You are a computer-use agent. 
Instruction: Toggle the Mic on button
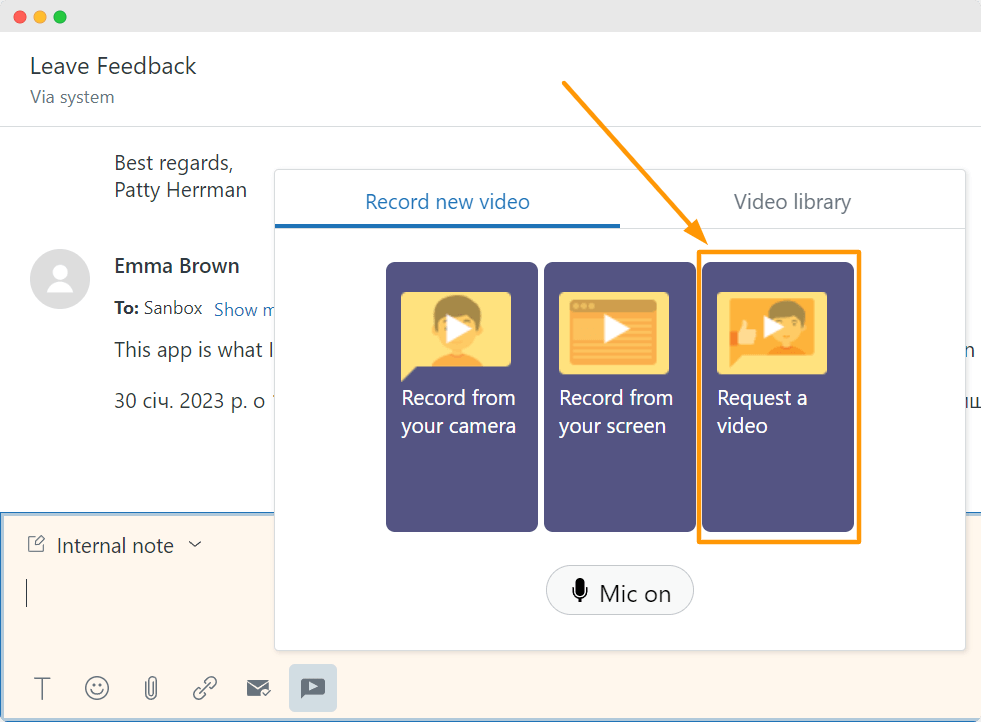point(619,590)
